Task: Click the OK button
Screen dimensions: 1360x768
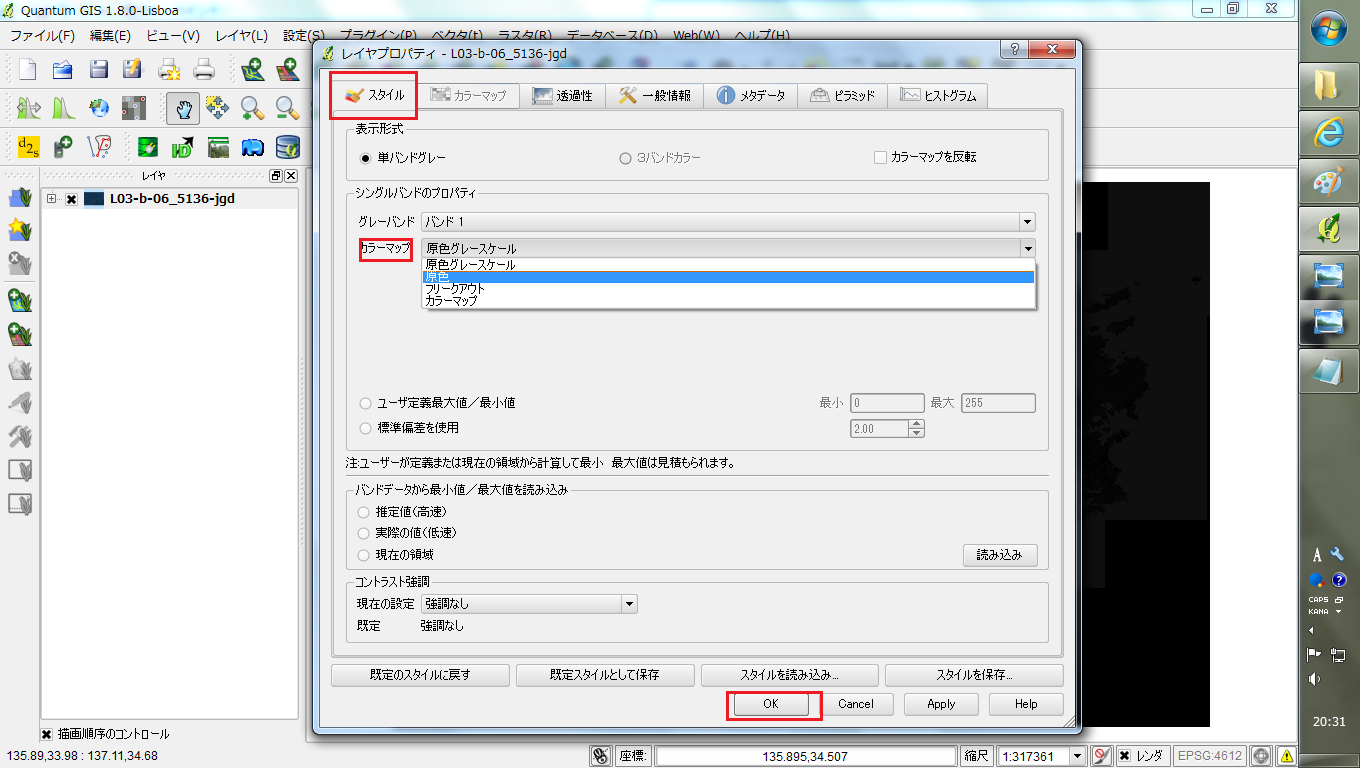Action: (x=770, y=704)
